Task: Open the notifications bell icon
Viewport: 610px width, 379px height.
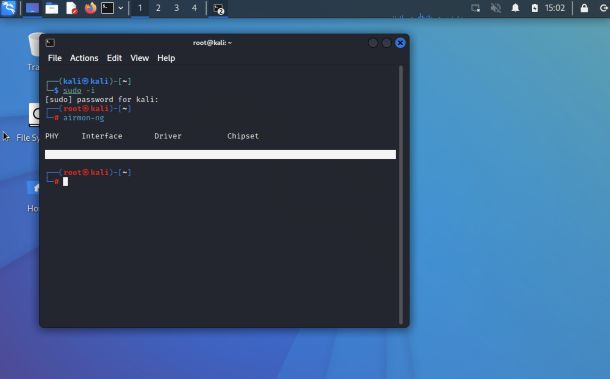Action: pyautogui.click(x=515, y=8)
